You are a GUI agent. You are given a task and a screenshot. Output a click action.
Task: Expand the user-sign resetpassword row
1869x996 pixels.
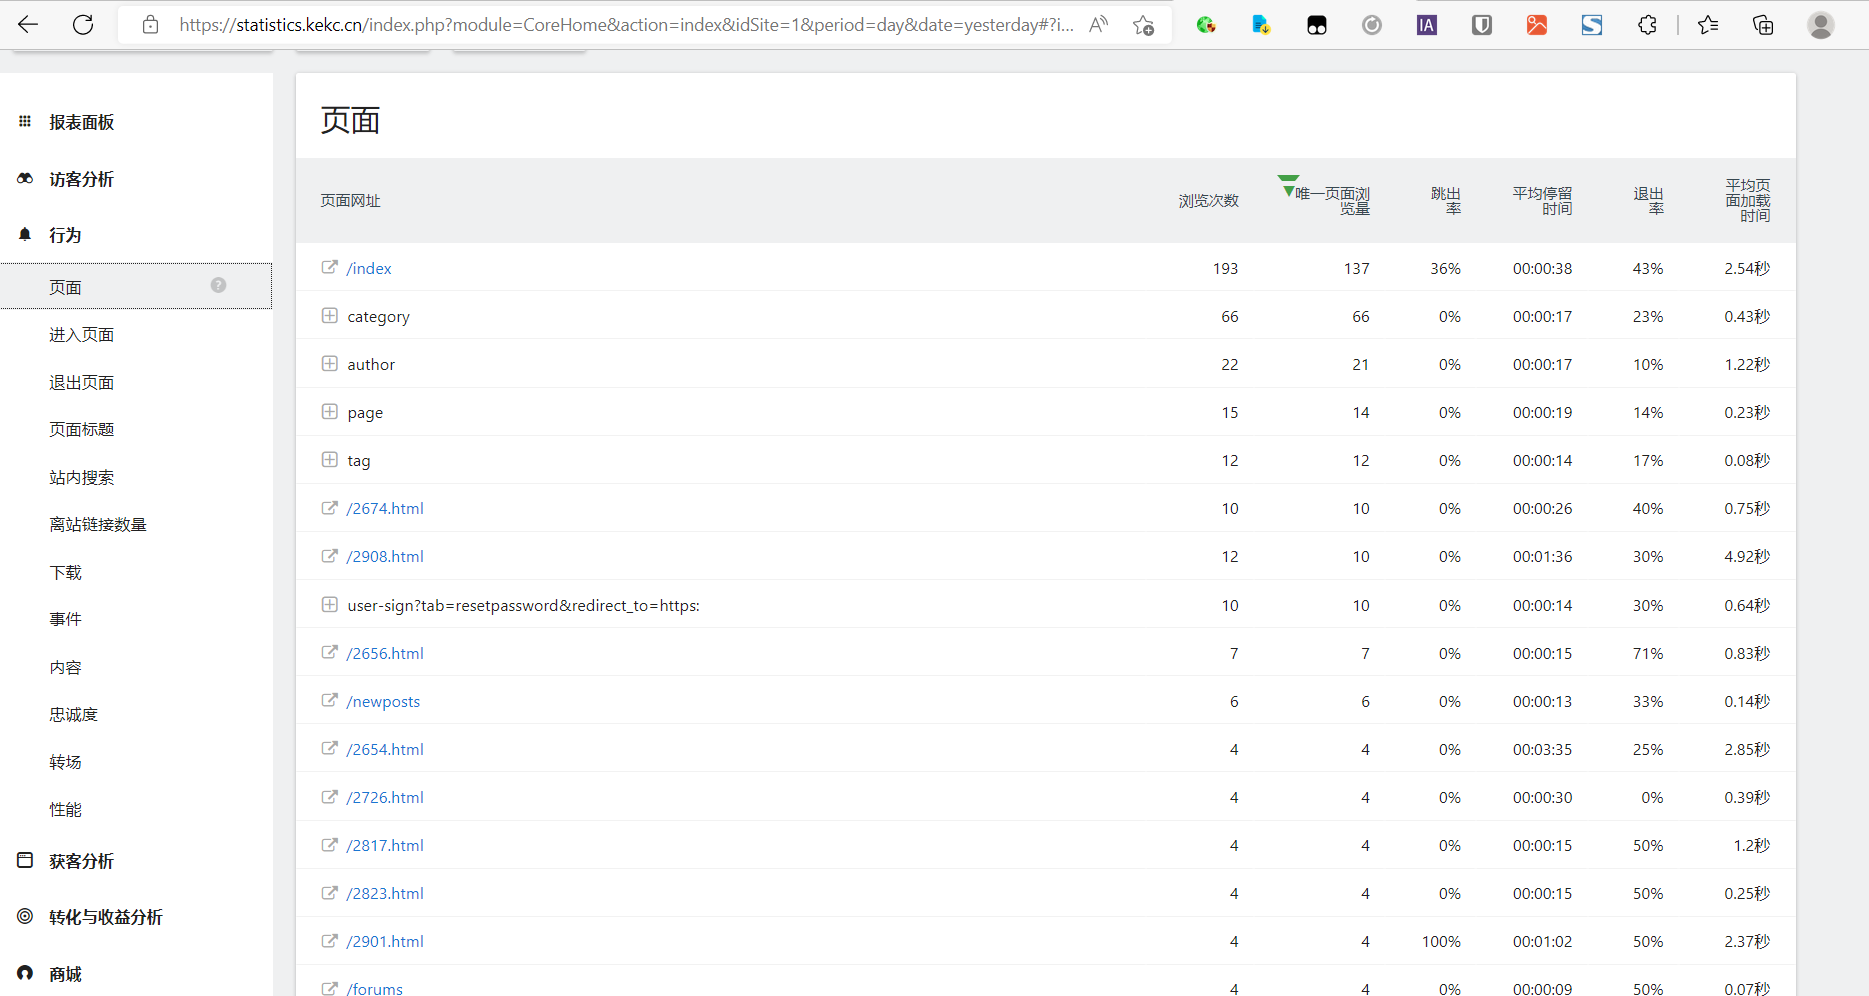coord(329,605)
